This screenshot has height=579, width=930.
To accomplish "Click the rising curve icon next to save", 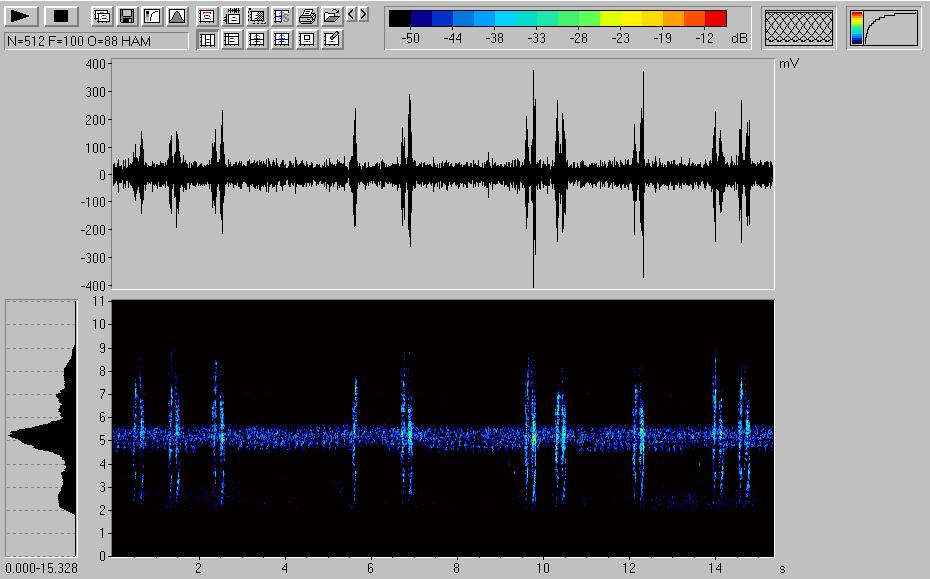I will 151,16.
